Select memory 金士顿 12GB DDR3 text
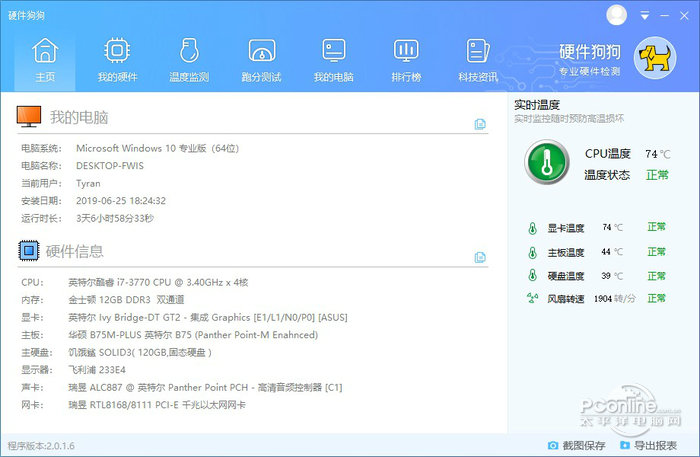 (x=126, y=300)
